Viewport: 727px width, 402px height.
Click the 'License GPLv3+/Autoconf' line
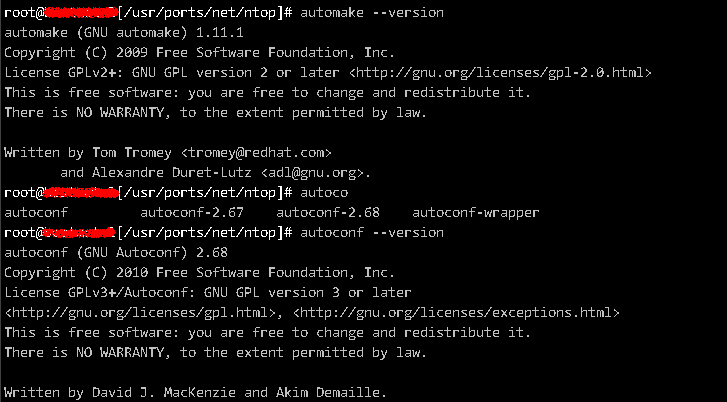[x=208, y=293]
